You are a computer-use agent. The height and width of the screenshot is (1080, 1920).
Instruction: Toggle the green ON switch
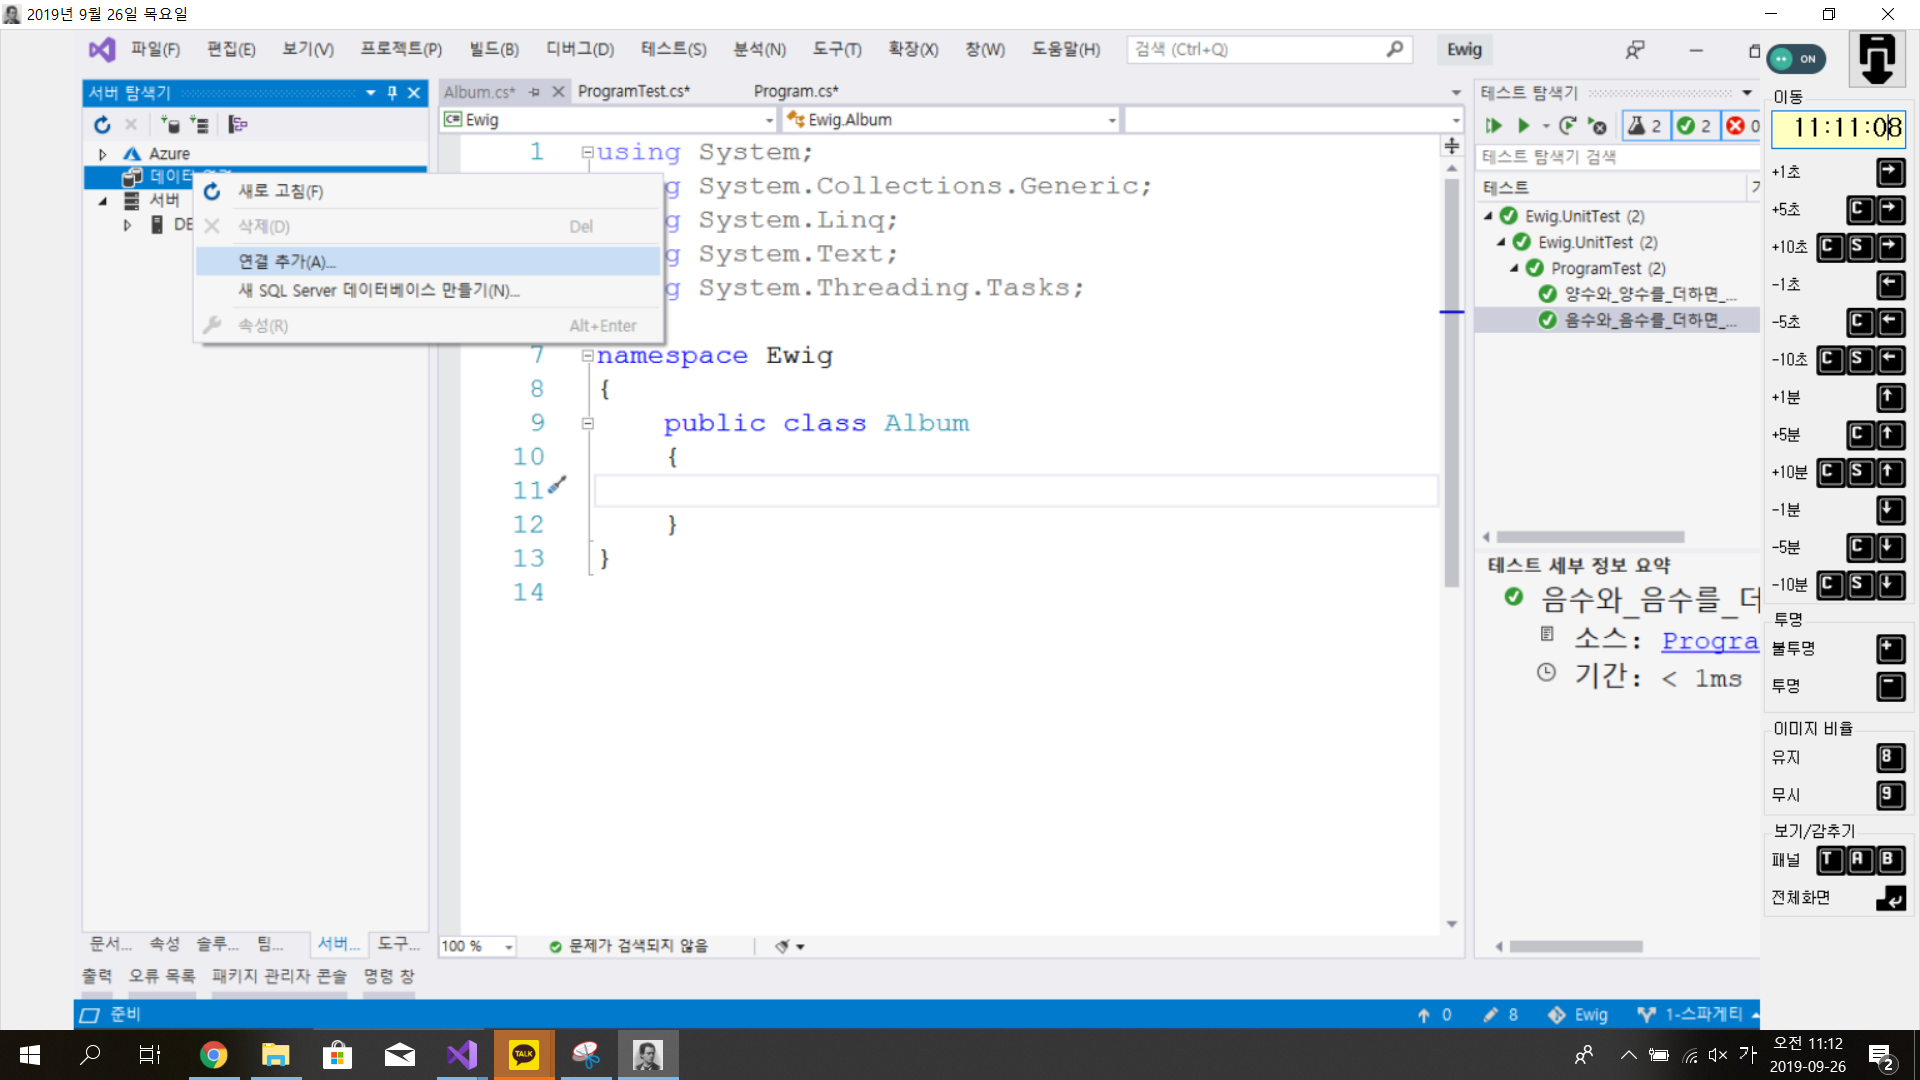[x=1796, y=59]
